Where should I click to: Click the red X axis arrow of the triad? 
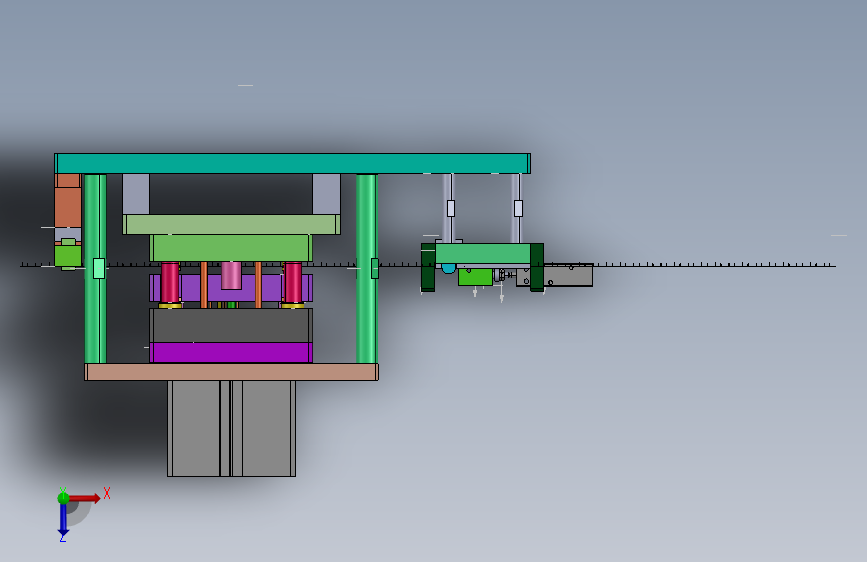click(x=85, y=498)
